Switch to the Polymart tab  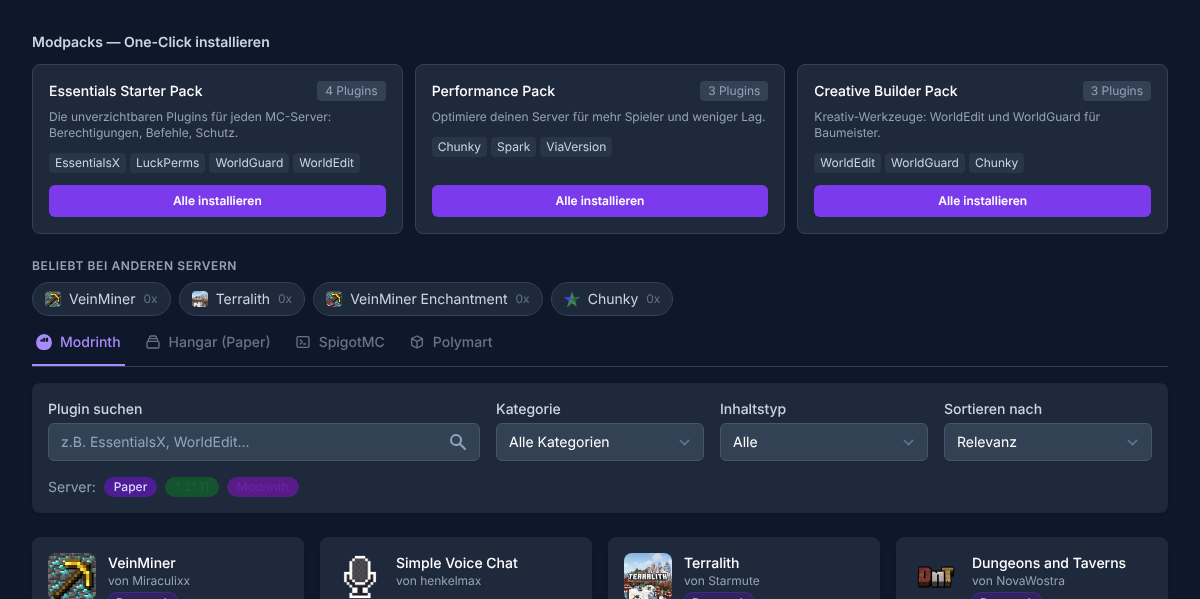[x=451, y=342]
